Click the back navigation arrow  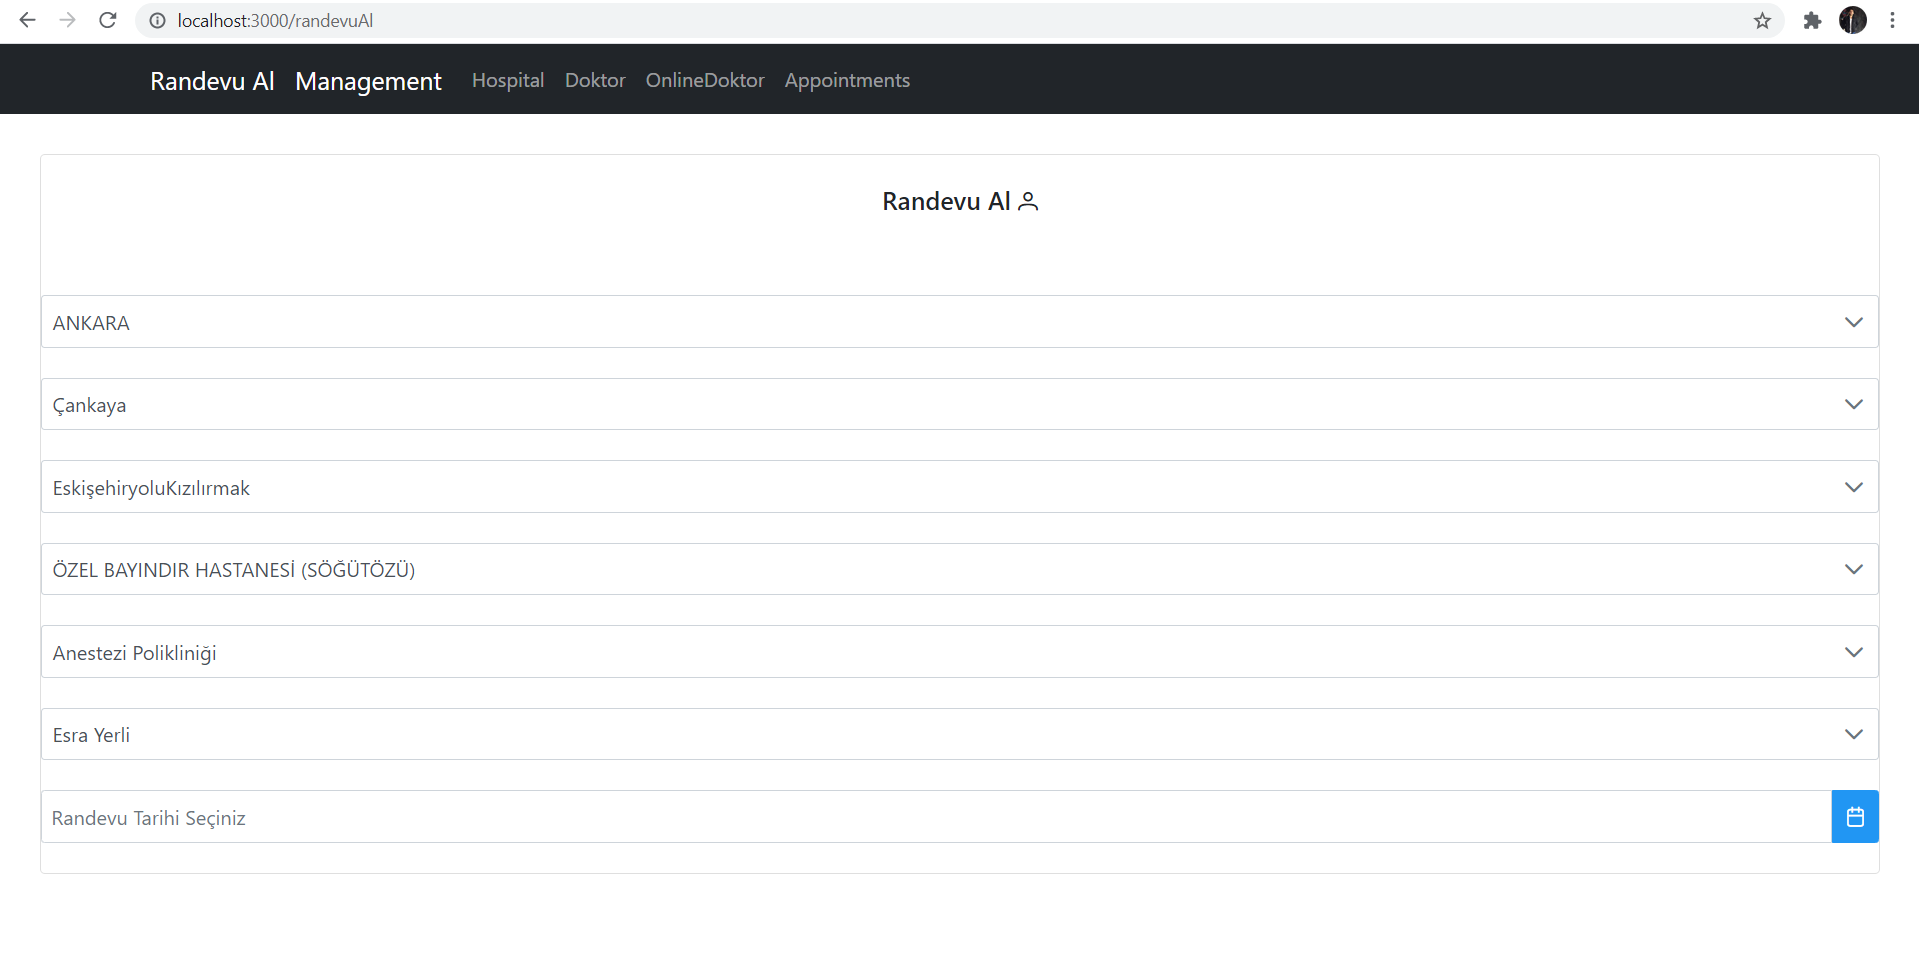[x=27, y=20]
